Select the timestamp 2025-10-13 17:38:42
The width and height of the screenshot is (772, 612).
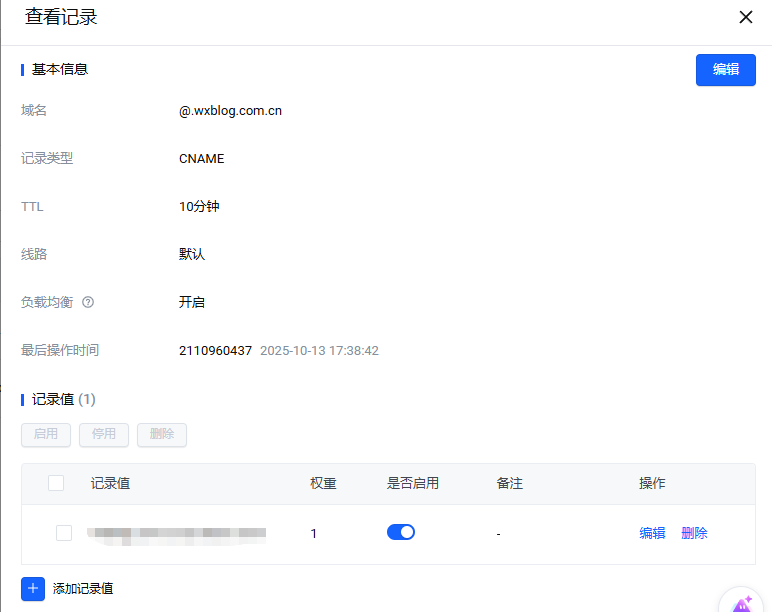click(319, 351)
